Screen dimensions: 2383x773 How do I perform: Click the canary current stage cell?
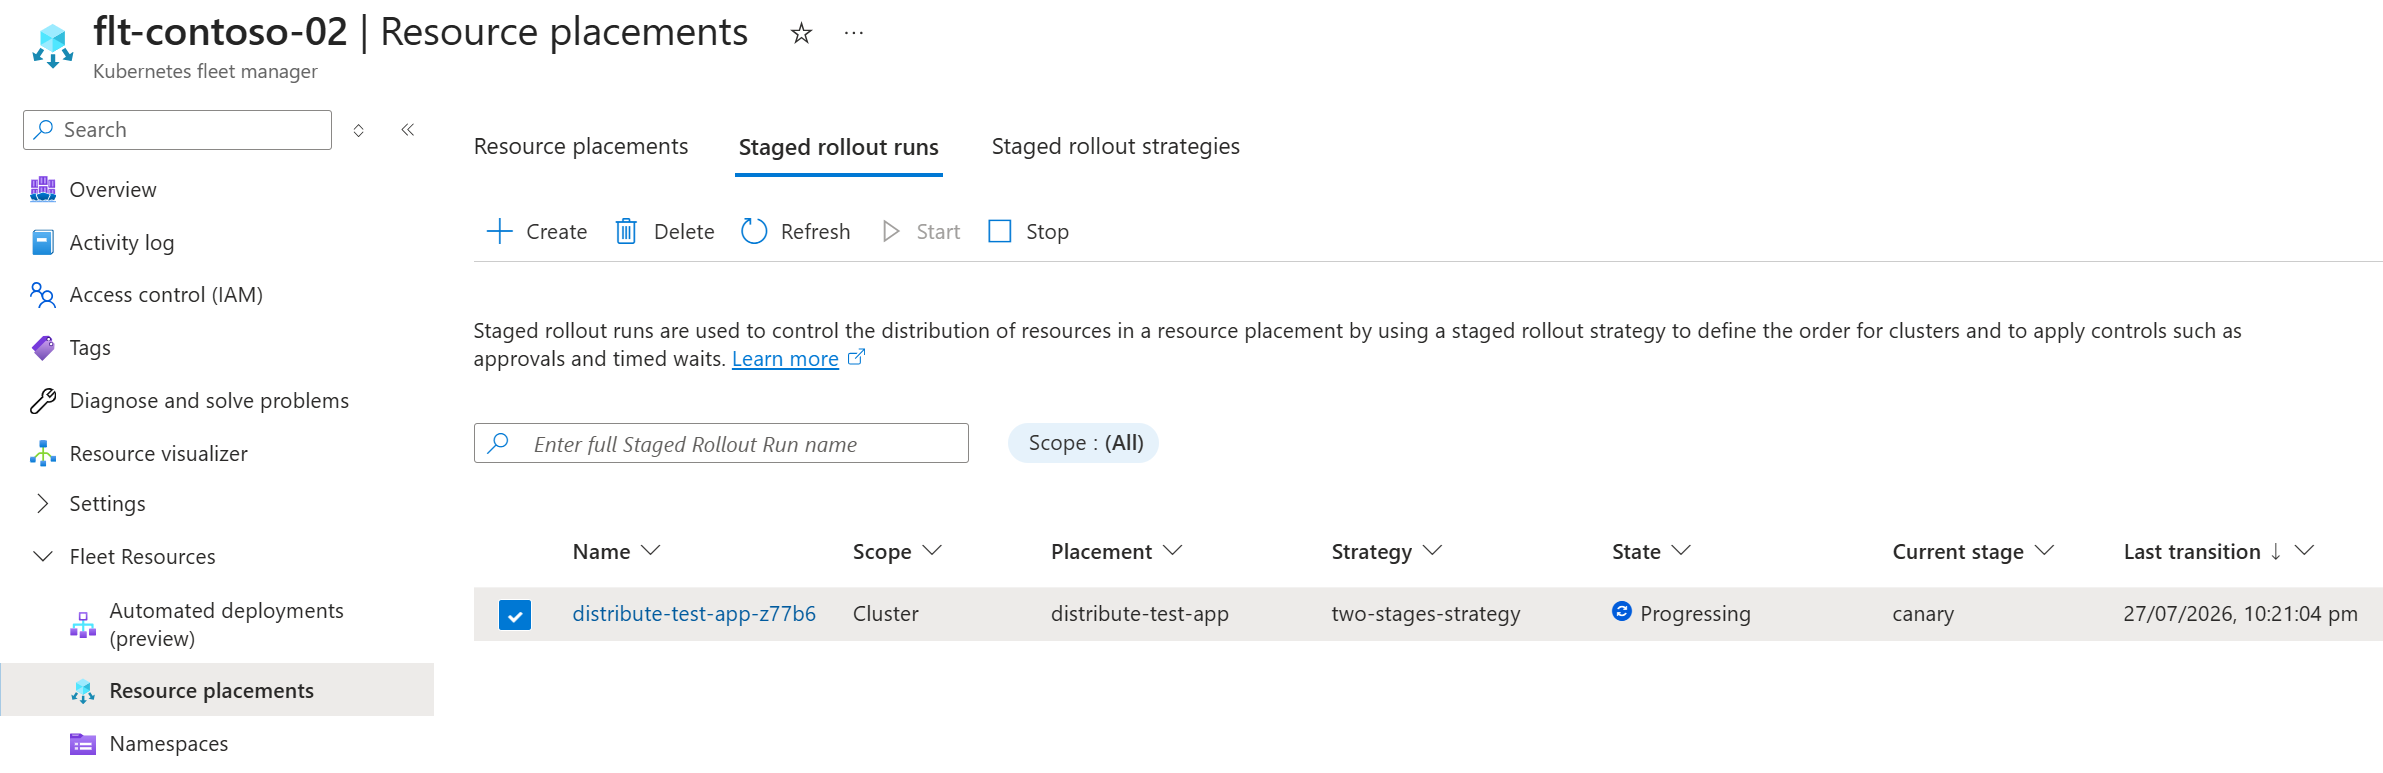pyautogui.click(x=1922, y=613)
